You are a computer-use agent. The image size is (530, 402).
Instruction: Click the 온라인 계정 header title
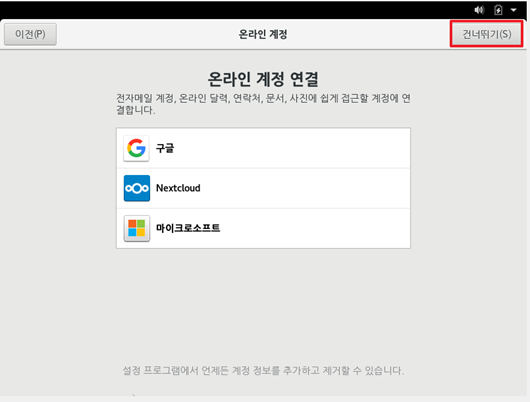point(263,34)
